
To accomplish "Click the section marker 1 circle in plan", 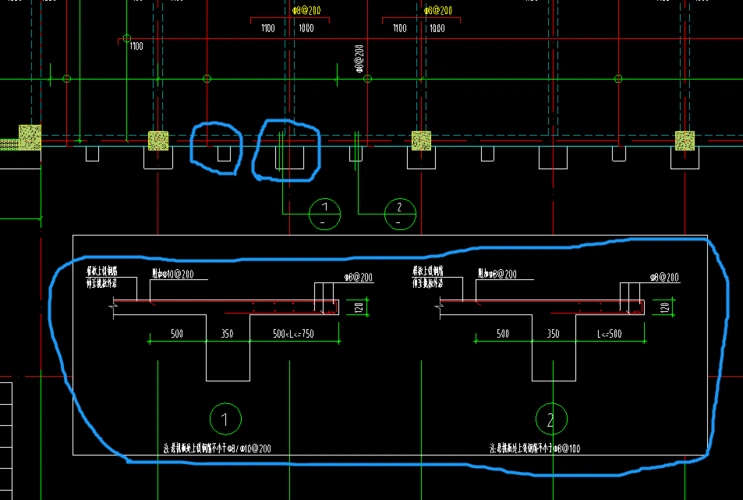I will [x=325, y=211].
